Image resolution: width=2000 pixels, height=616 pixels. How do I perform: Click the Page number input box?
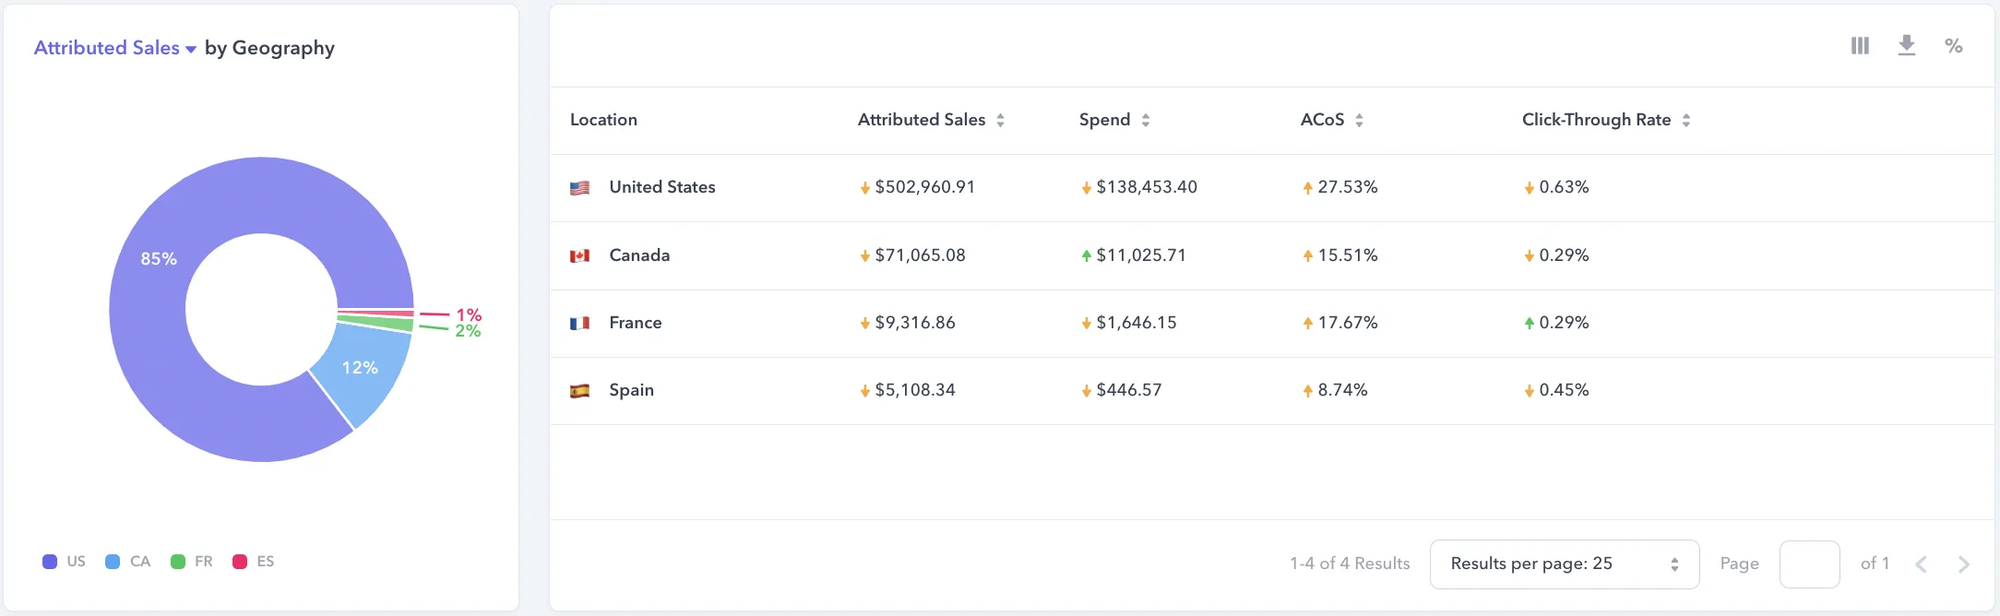coord(1809,564)
